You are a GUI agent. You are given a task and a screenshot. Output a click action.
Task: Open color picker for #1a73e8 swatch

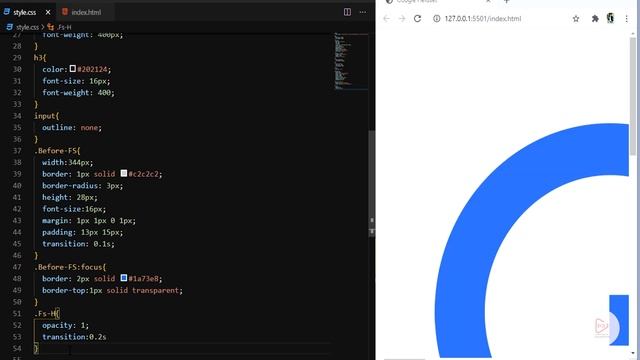[124, 278]
